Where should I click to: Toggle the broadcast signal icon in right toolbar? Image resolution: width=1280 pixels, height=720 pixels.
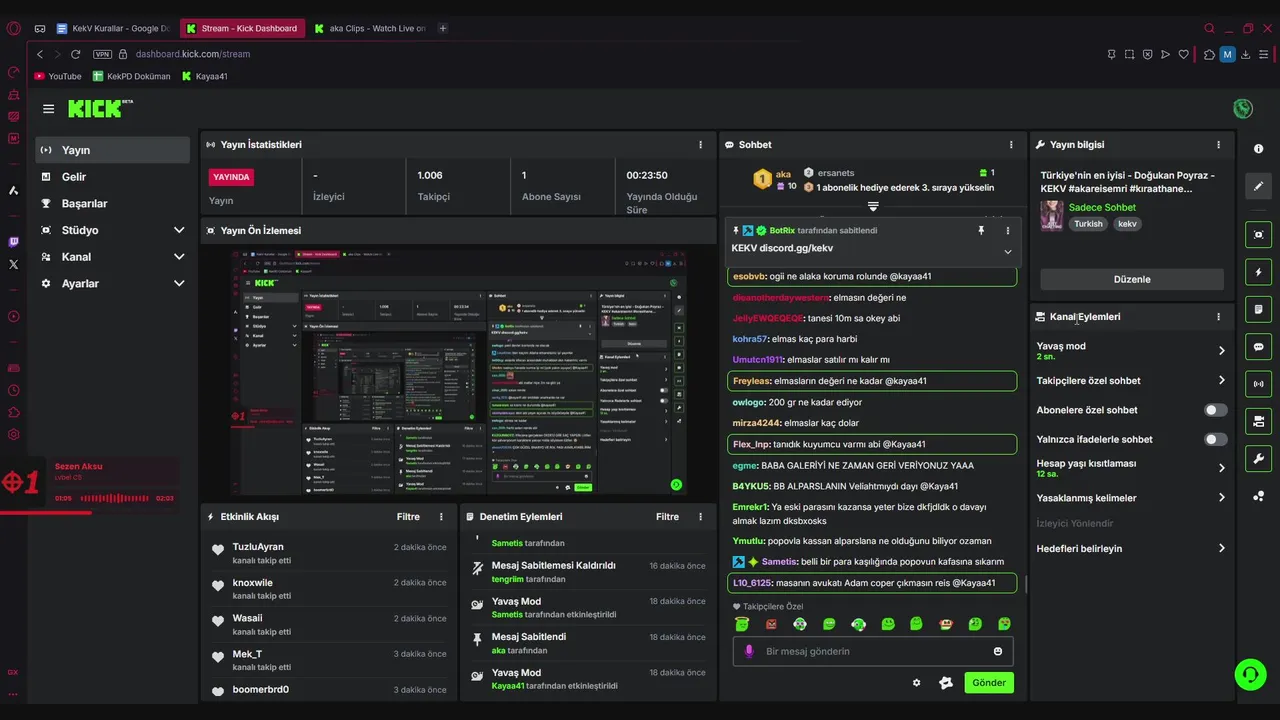(x=1258, y=384)
